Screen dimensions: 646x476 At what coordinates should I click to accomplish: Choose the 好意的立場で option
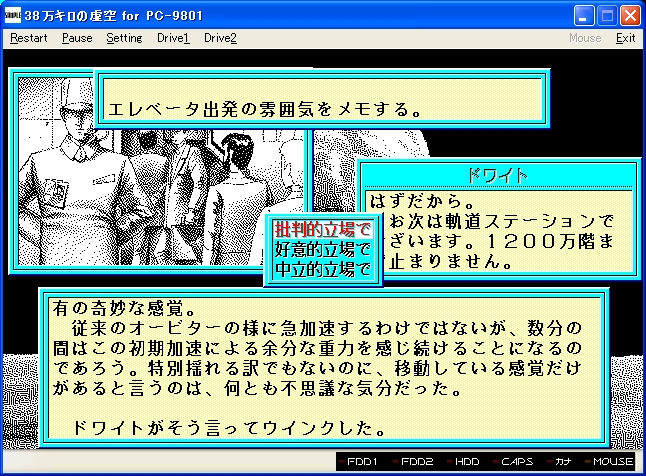(x=322, y=249)
